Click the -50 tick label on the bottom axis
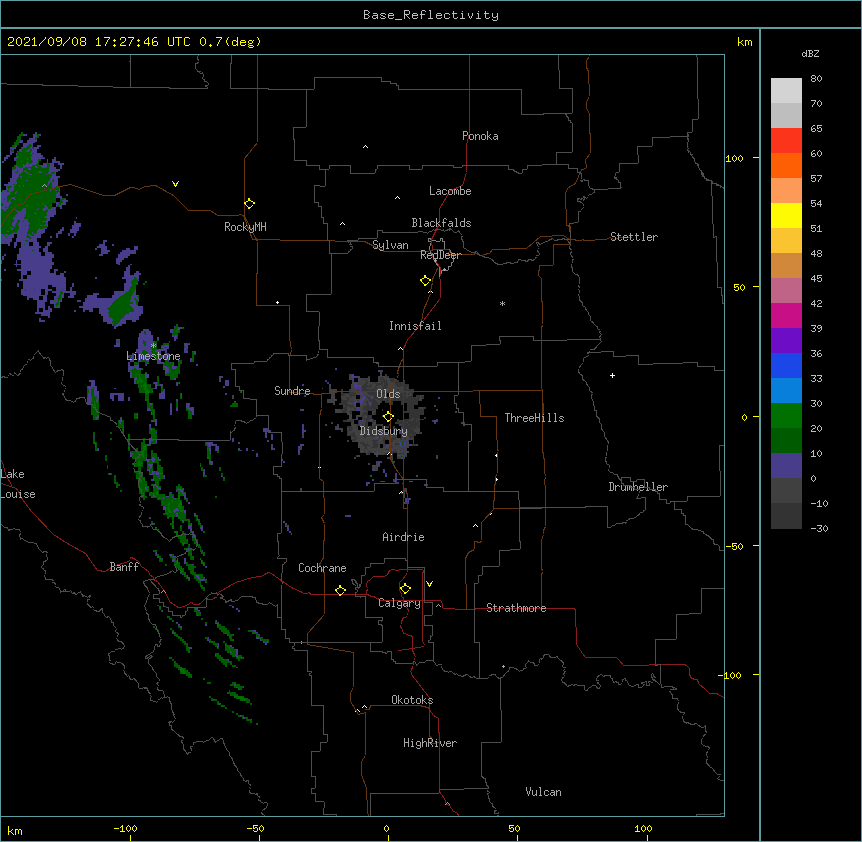This screenshot has width=862, height=842. (255, 828)
